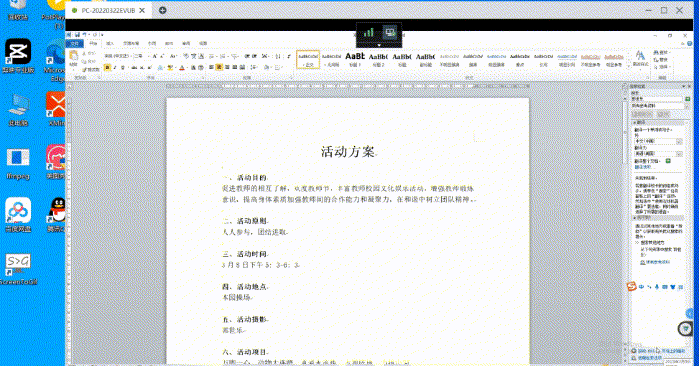Click the ScreenToGif desktop shortcut
This screenshot has height=366, width=699.
tap(18, 269)
